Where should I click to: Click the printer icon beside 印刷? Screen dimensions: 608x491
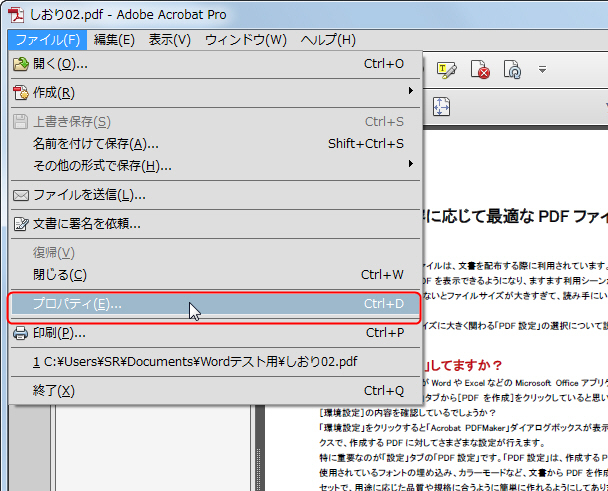click(x=21, y=333)
